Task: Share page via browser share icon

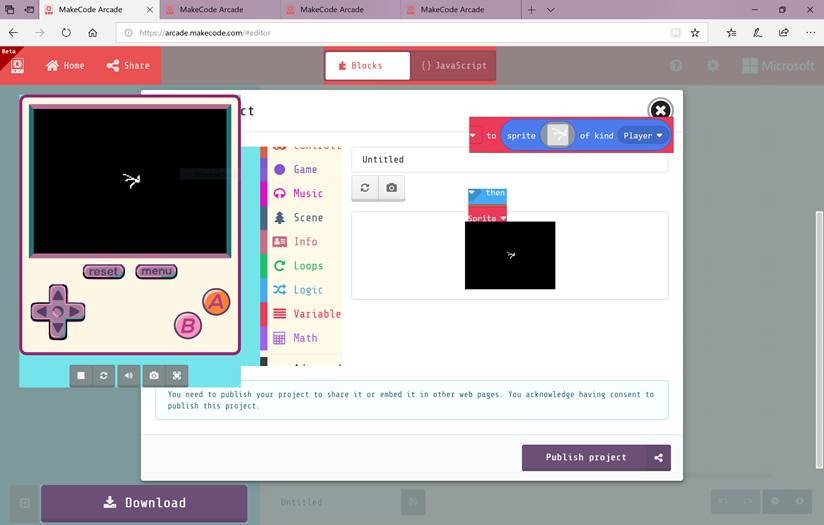Action: (x=784, y=33)
